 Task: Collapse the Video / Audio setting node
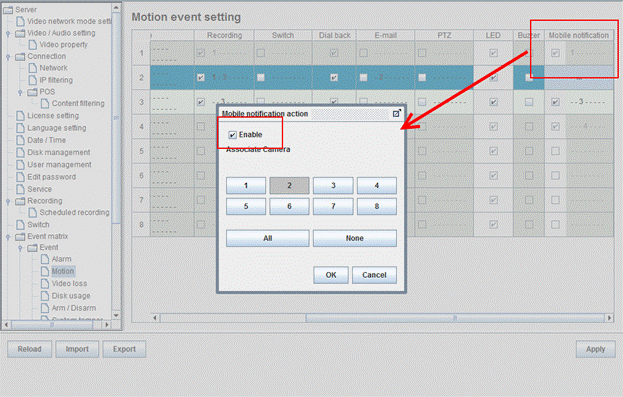8,33
